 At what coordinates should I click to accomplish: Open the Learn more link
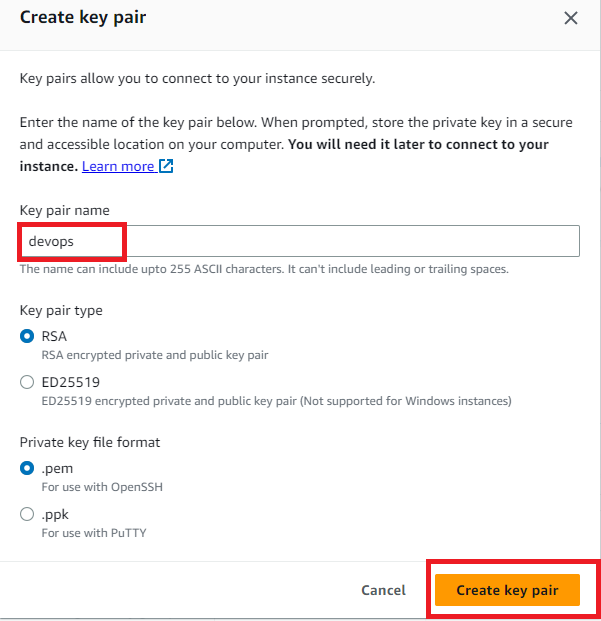point(118,166)
